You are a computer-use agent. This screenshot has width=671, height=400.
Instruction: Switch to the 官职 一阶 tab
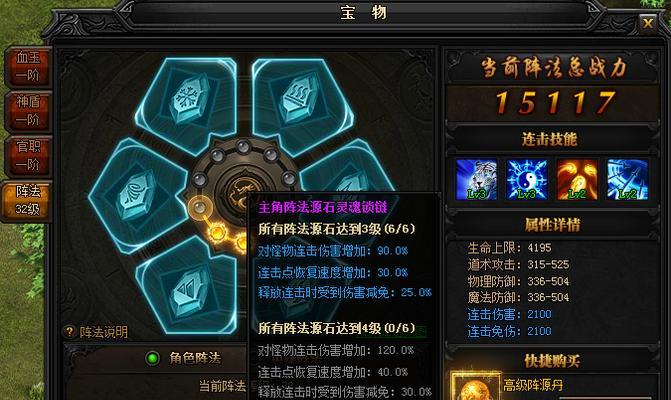pyautogui.click(x=27, y=155)
